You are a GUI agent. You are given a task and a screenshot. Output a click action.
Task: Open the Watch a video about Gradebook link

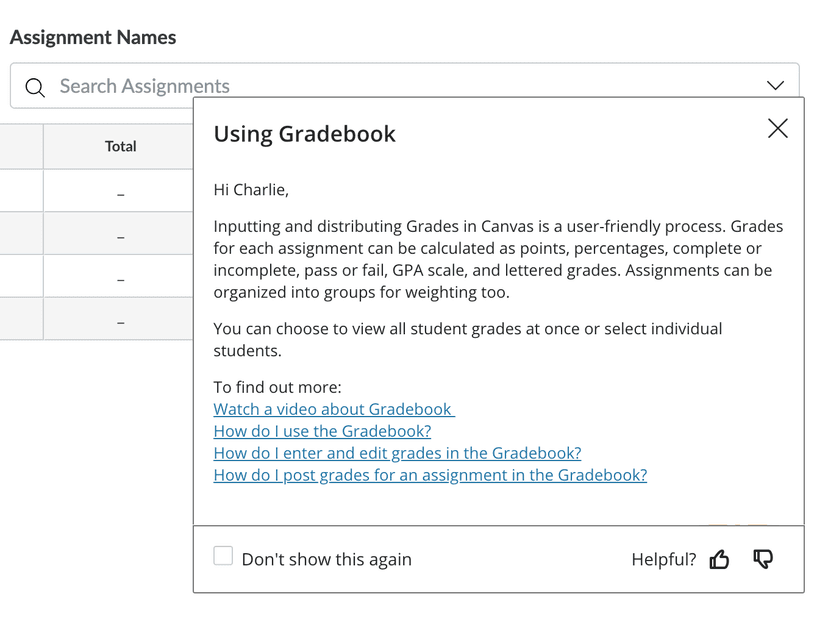tap(334, 409)
